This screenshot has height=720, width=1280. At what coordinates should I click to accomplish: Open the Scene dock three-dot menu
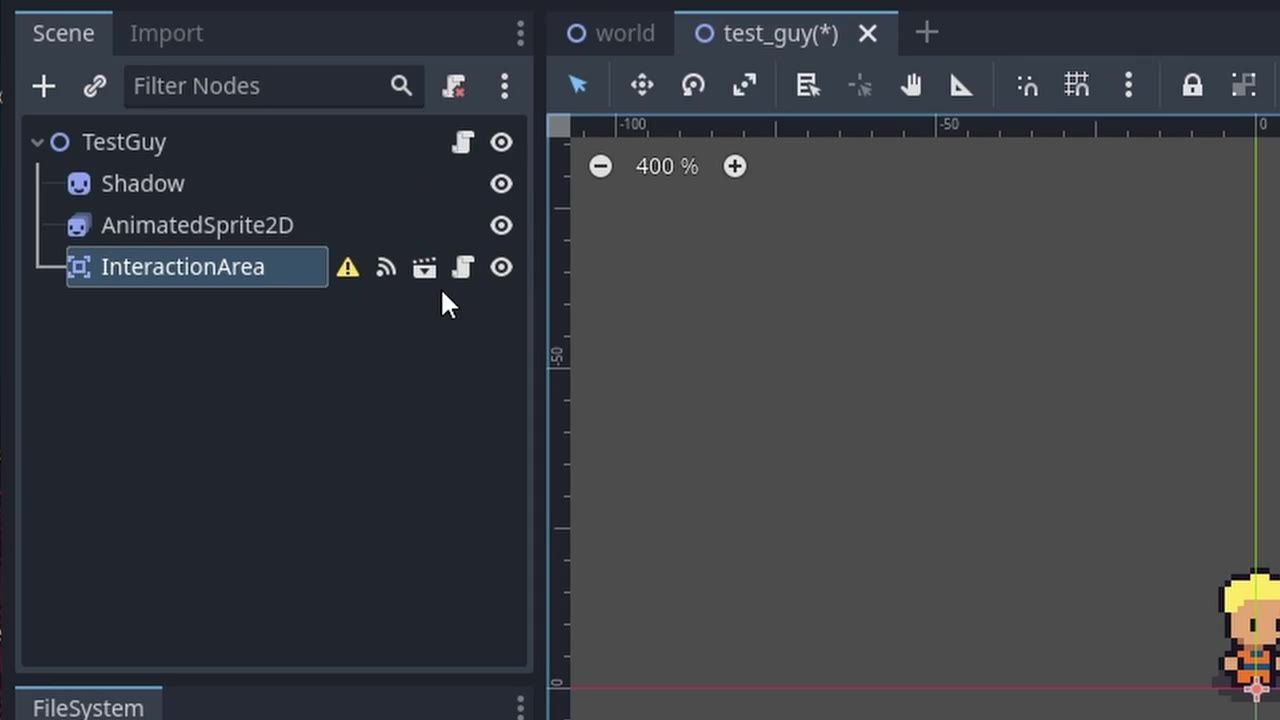pos(520,33)
